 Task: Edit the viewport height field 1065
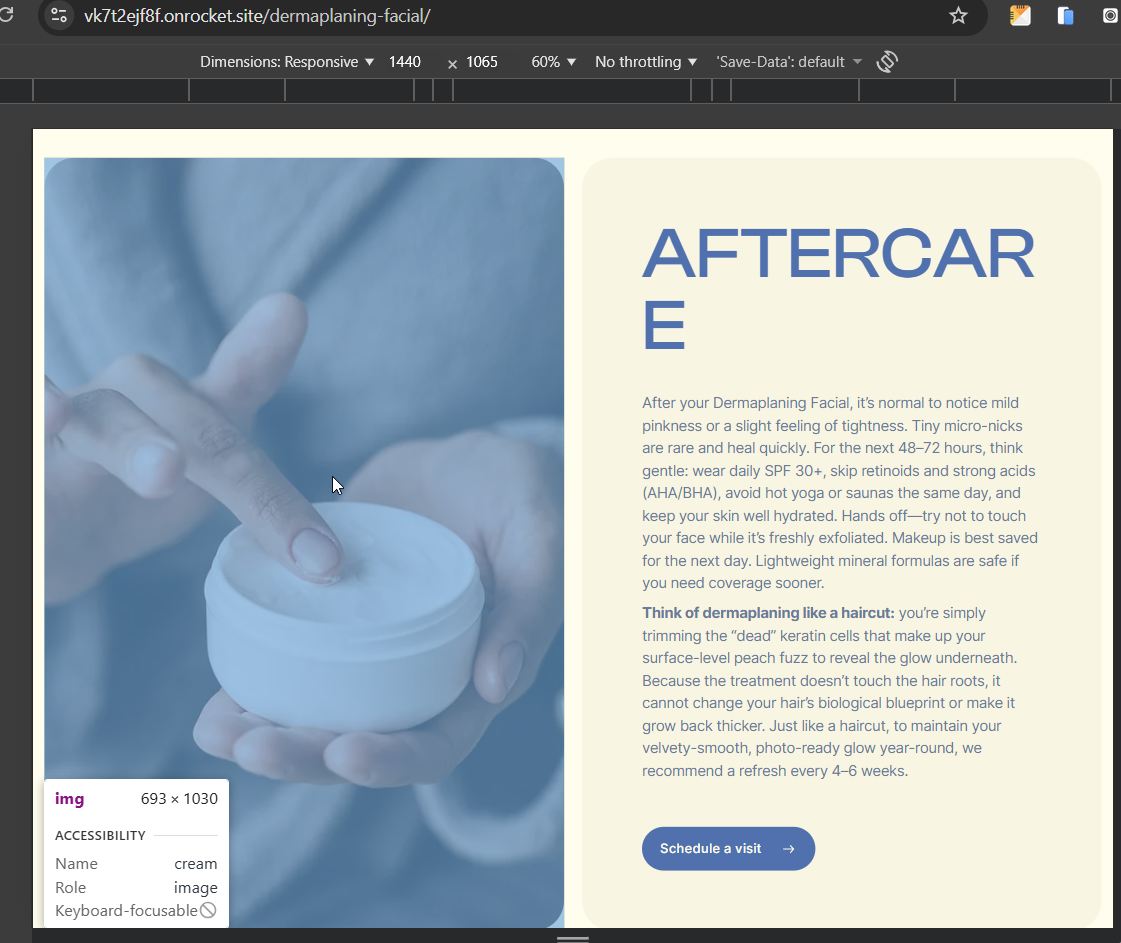pos(482,61)
